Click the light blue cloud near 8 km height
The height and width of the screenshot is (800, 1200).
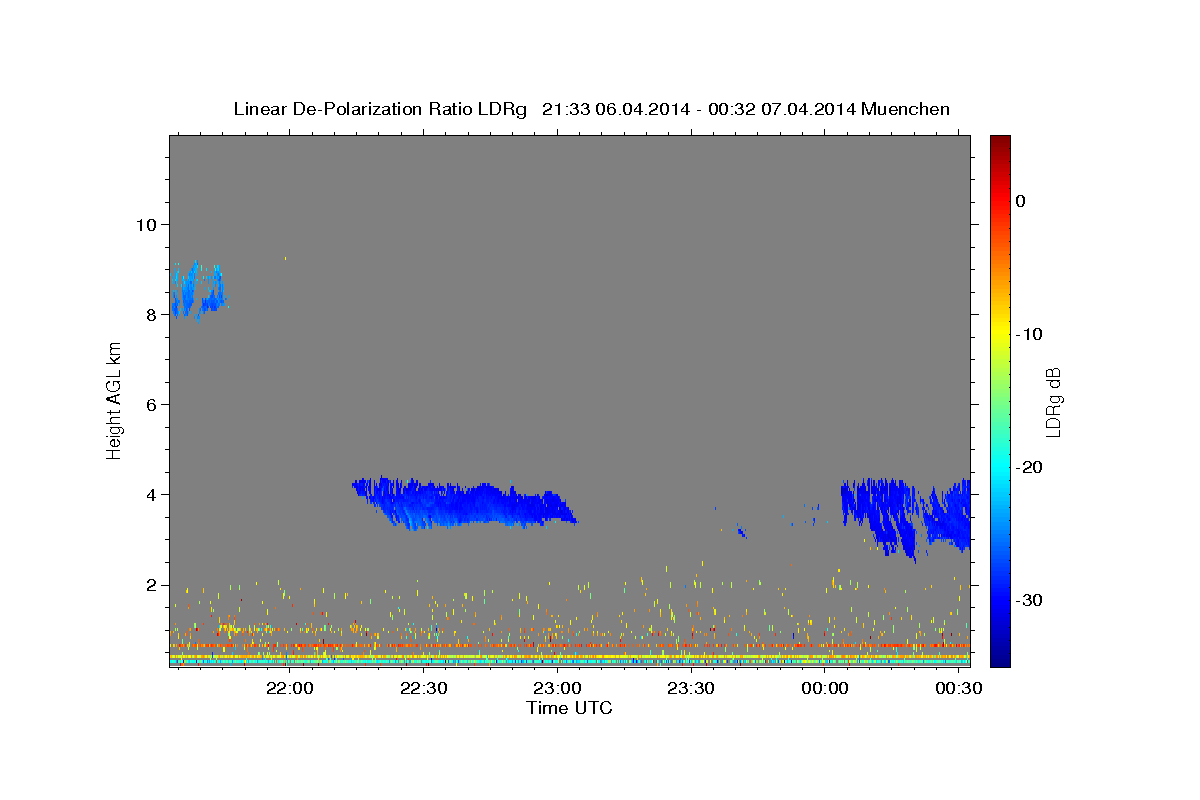[197, 290]
